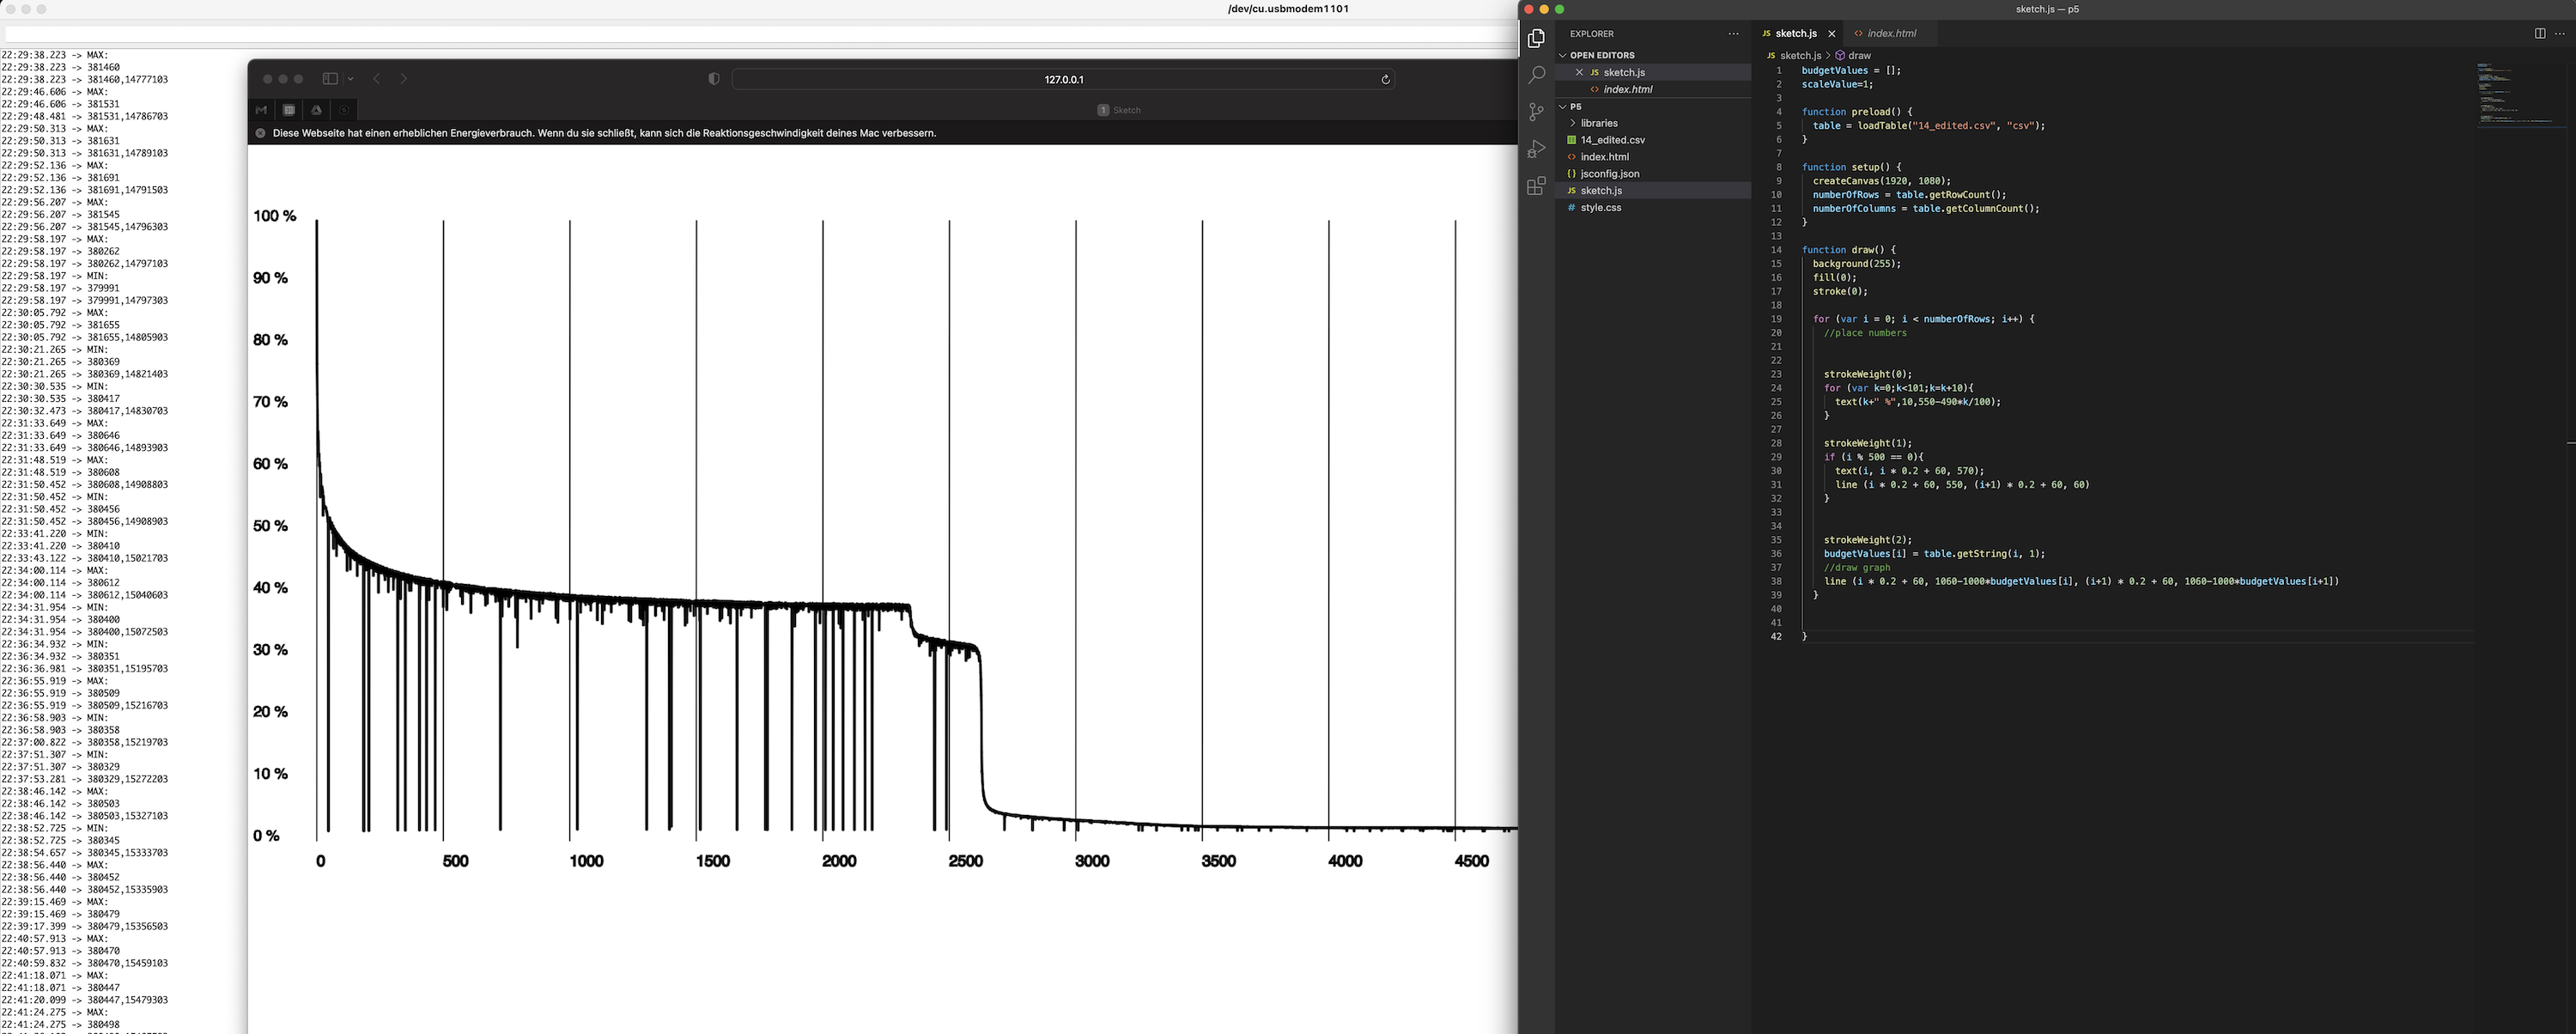This screenshot has height=1034, width=2576.
Task: Reload the page in Safari
Action: coord(1385,79)
